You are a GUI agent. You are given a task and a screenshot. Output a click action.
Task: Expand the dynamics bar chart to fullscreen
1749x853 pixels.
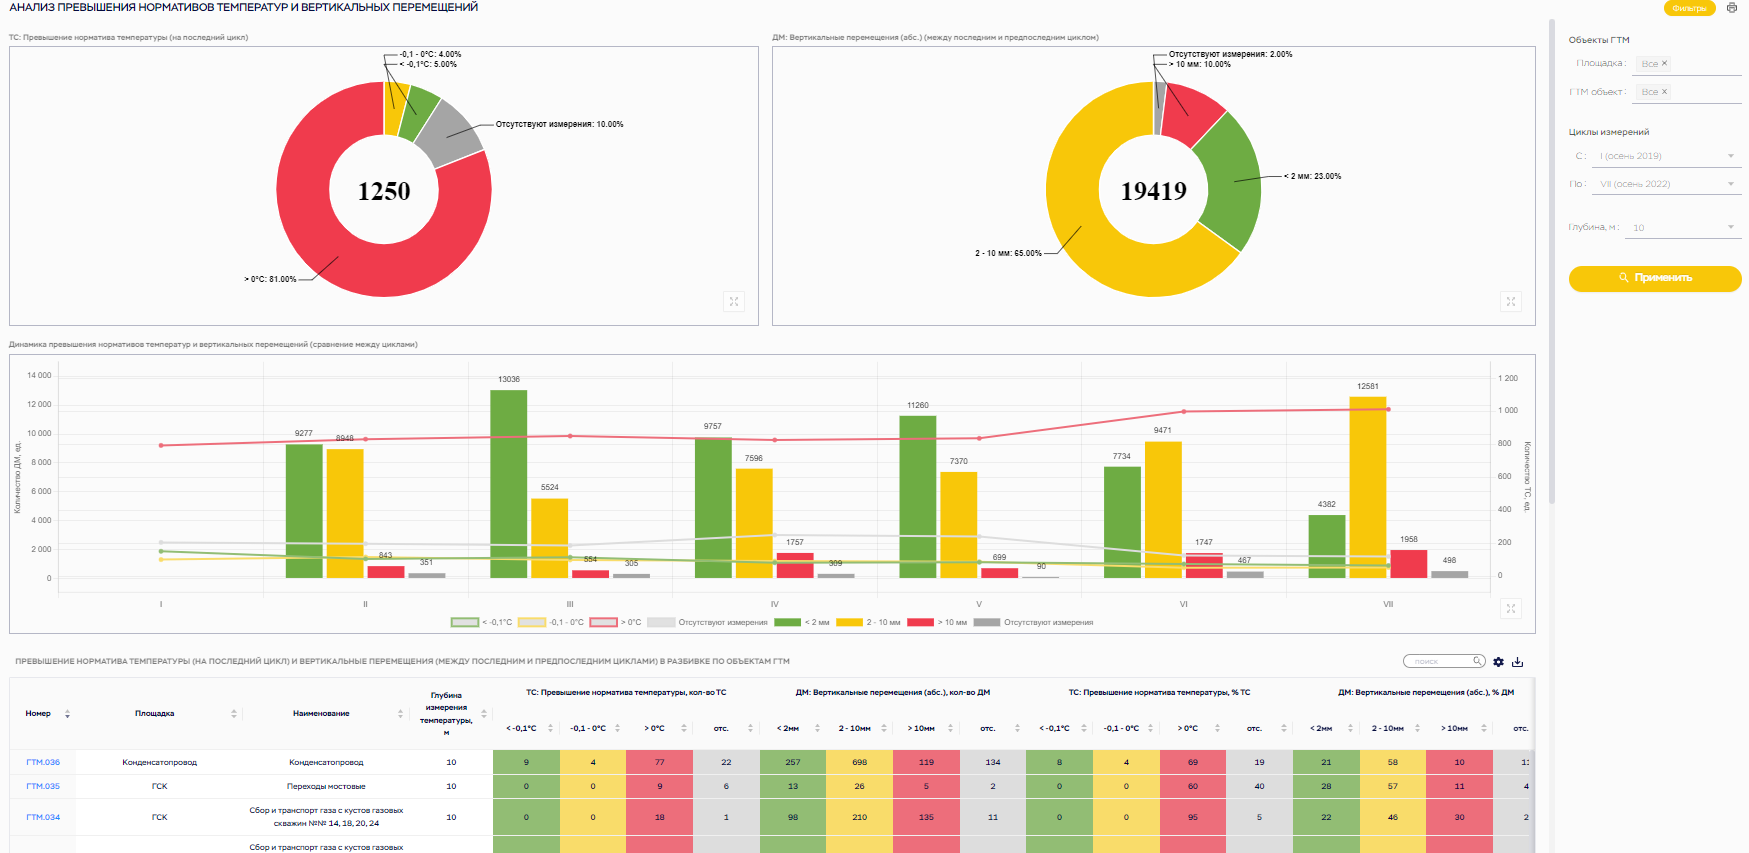coord(1511,608)
